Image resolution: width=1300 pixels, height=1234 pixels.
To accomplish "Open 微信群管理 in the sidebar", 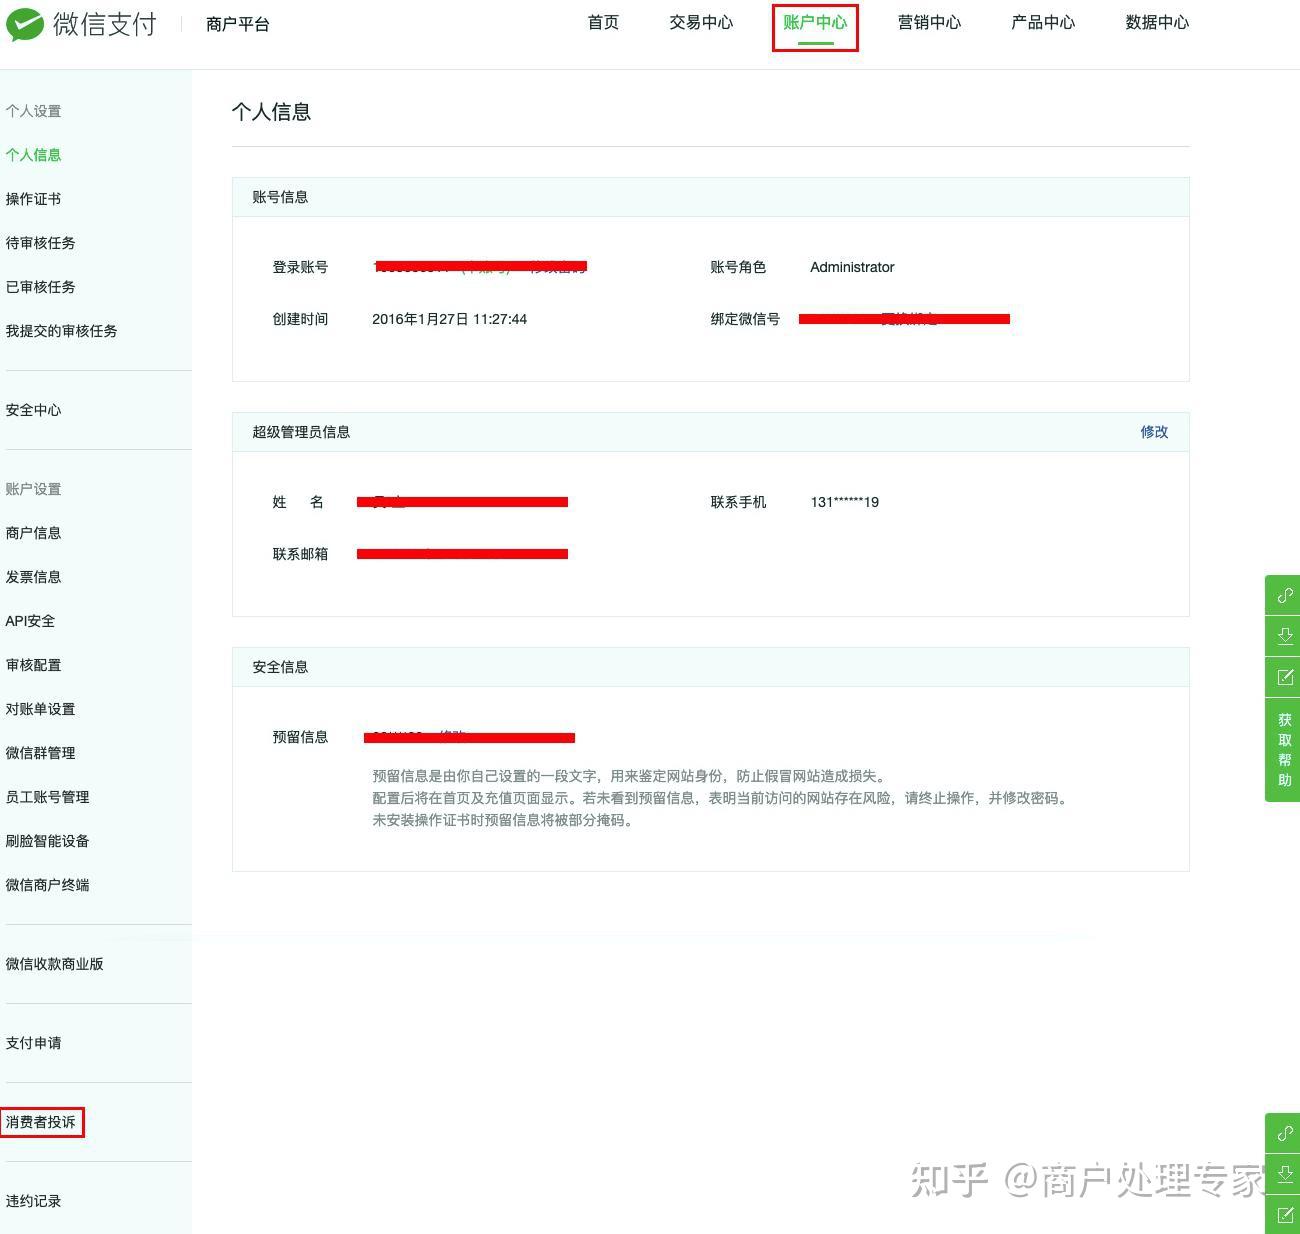I will 40,753.
